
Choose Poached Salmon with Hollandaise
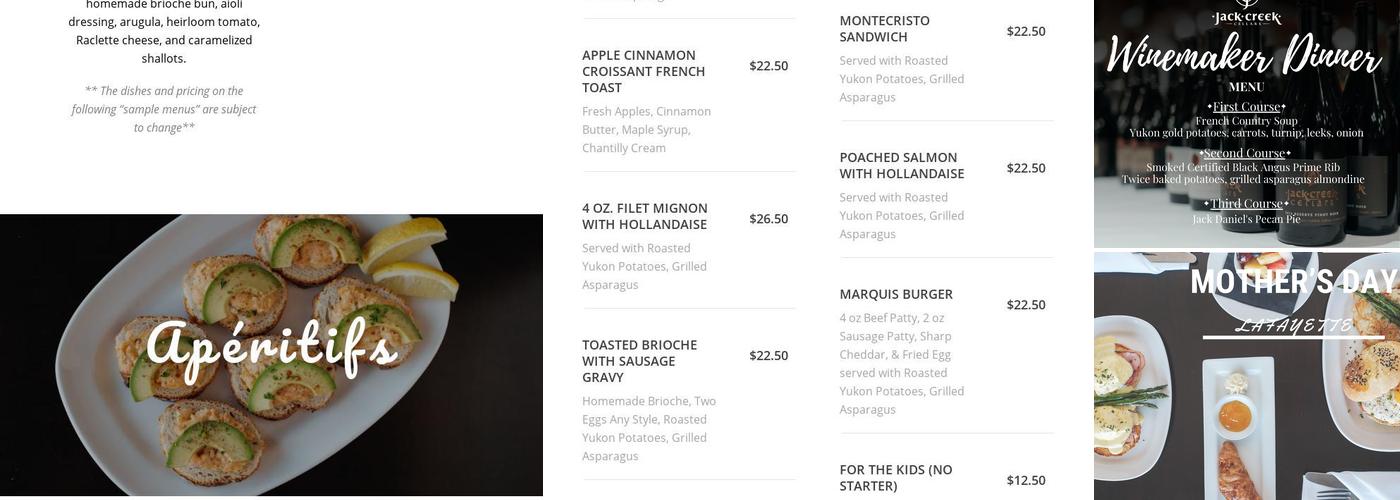point(902,166)
